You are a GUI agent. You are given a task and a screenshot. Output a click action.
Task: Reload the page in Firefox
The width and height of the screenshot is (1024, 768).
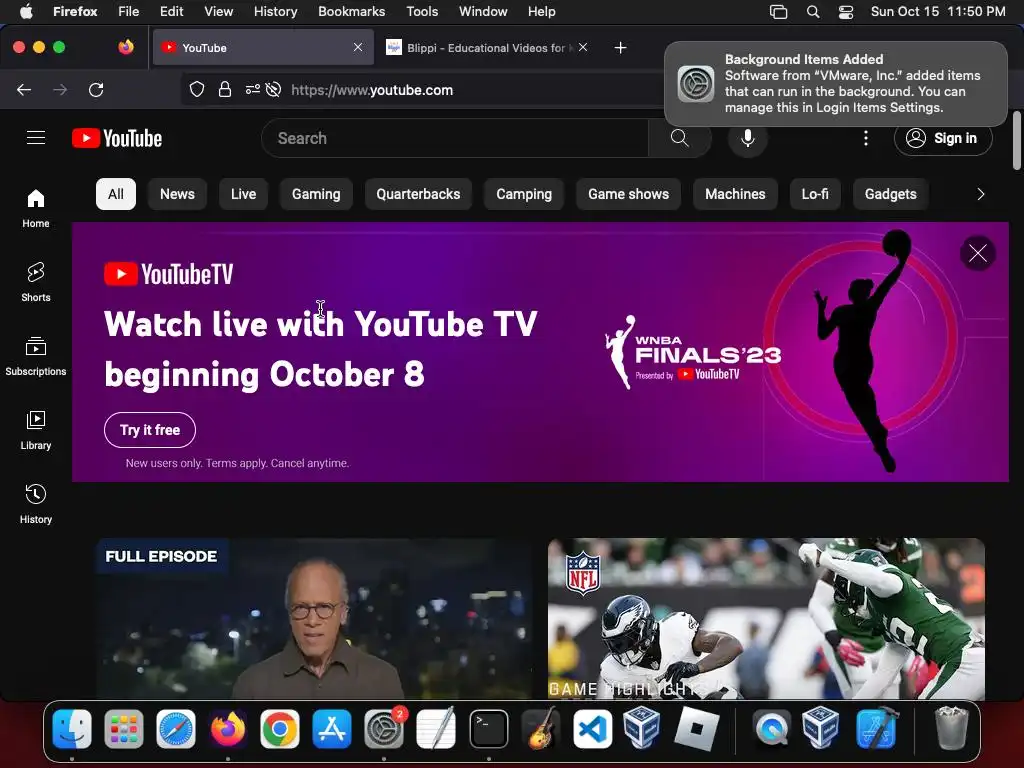click(96, 90)
